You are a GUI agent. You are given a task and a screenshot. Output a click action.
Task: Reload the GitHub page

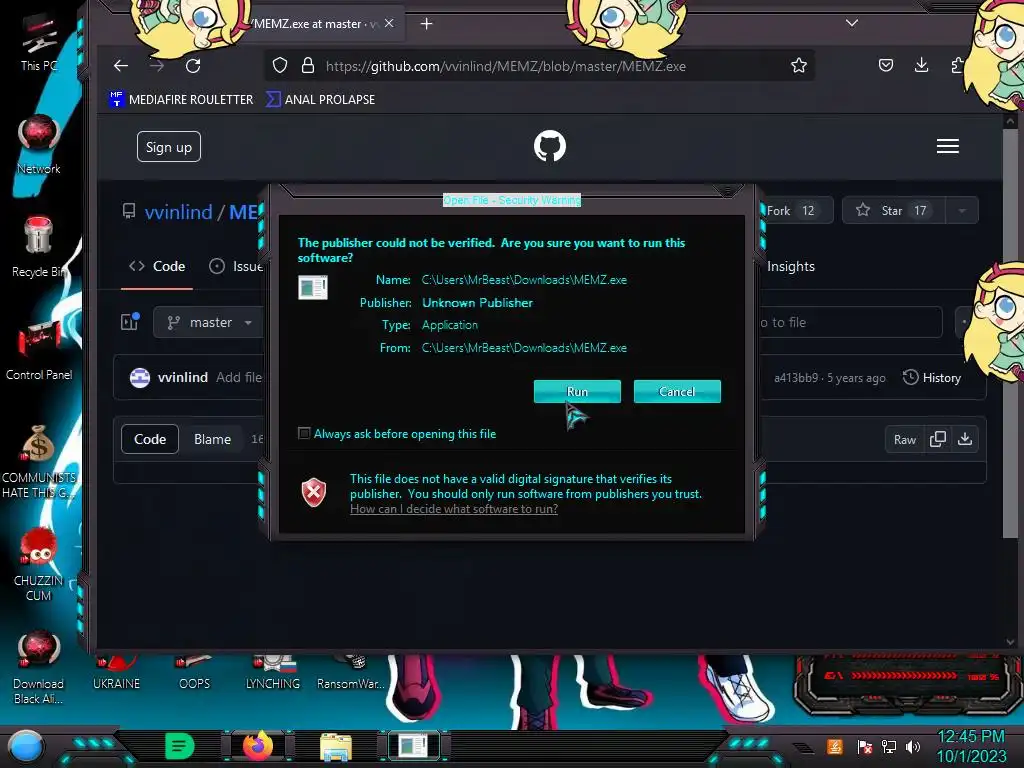click(193, 65)
